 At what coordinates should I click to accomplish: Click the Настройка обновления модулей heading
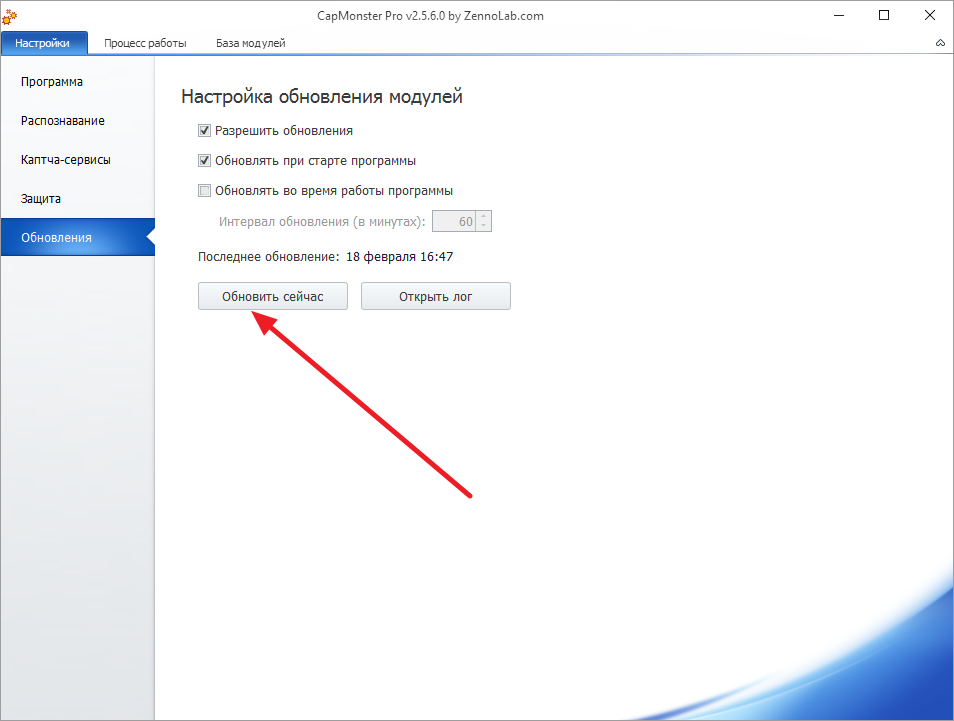pyautogui.click(x=322, y=96)
